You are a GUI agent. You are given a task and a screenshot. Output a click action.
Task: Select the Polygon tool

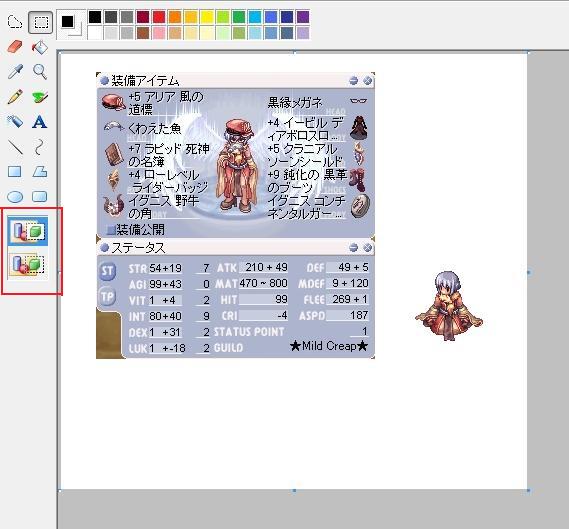[x=40, y=172]
